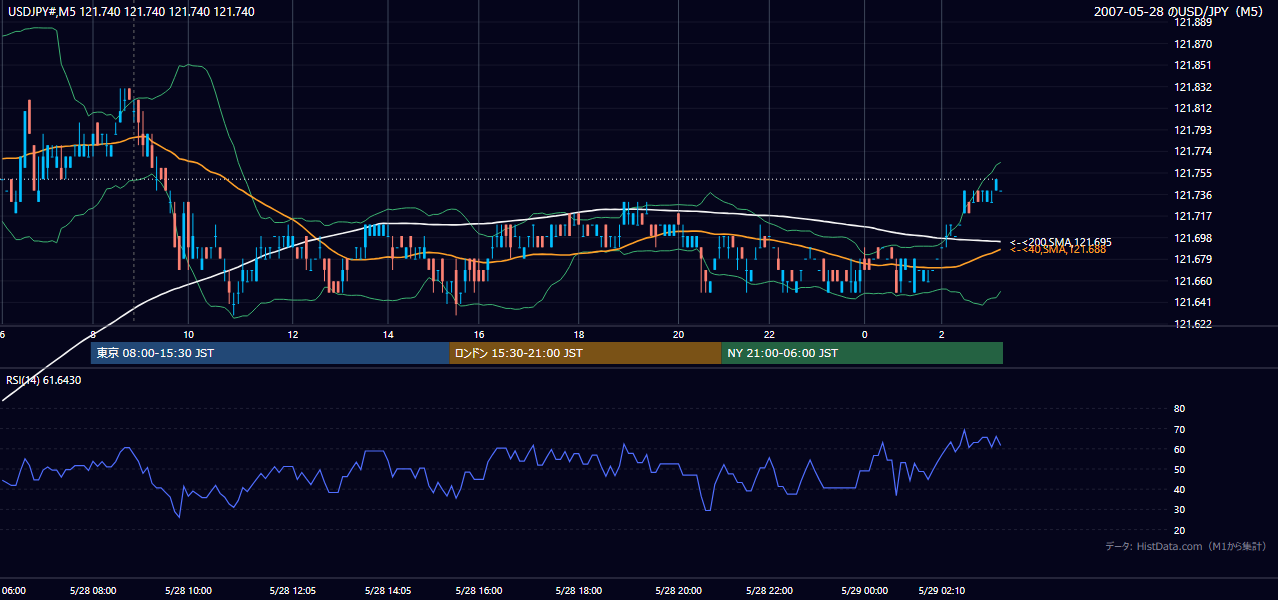Screen dimensions: 1278x600
Task: Click hour marker 0 under price chart
Action: point(865,334)
